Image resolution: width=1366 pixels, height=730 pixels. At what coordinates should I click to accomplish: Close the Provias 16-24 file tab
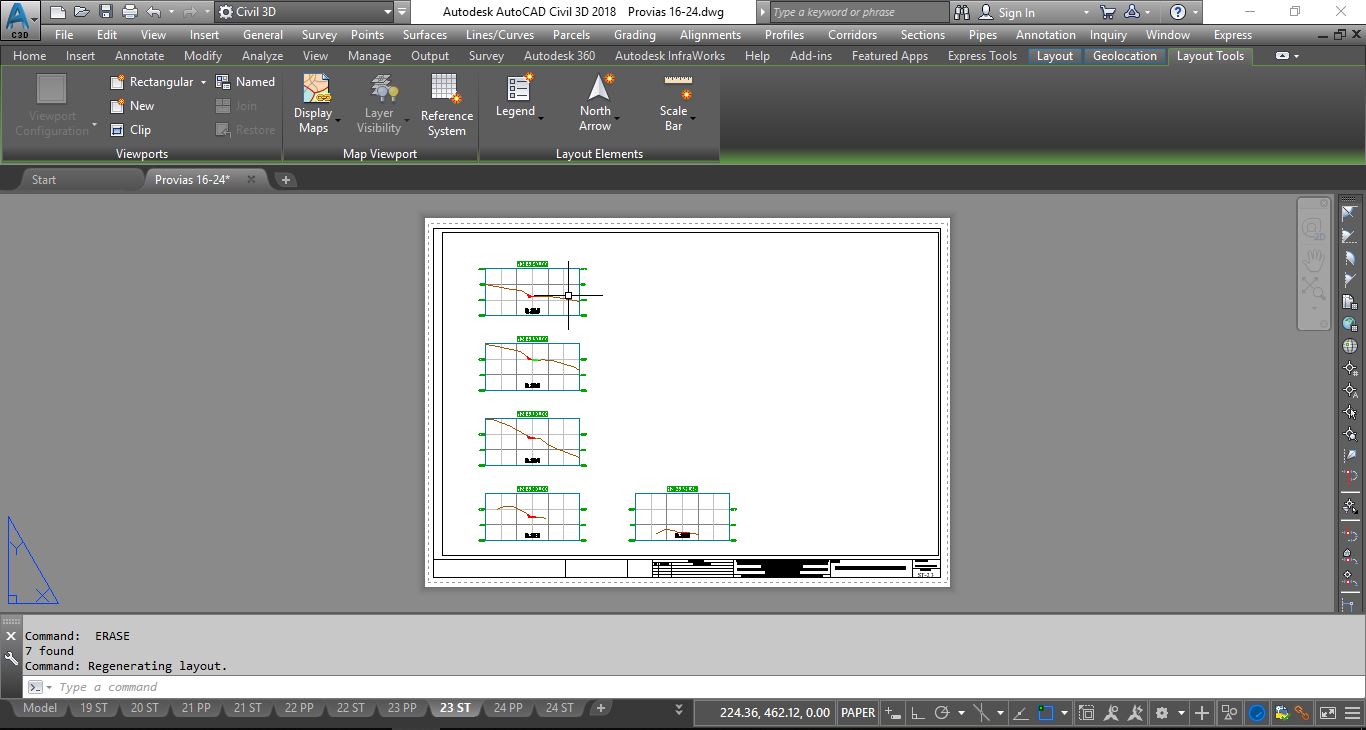(252, 180)
